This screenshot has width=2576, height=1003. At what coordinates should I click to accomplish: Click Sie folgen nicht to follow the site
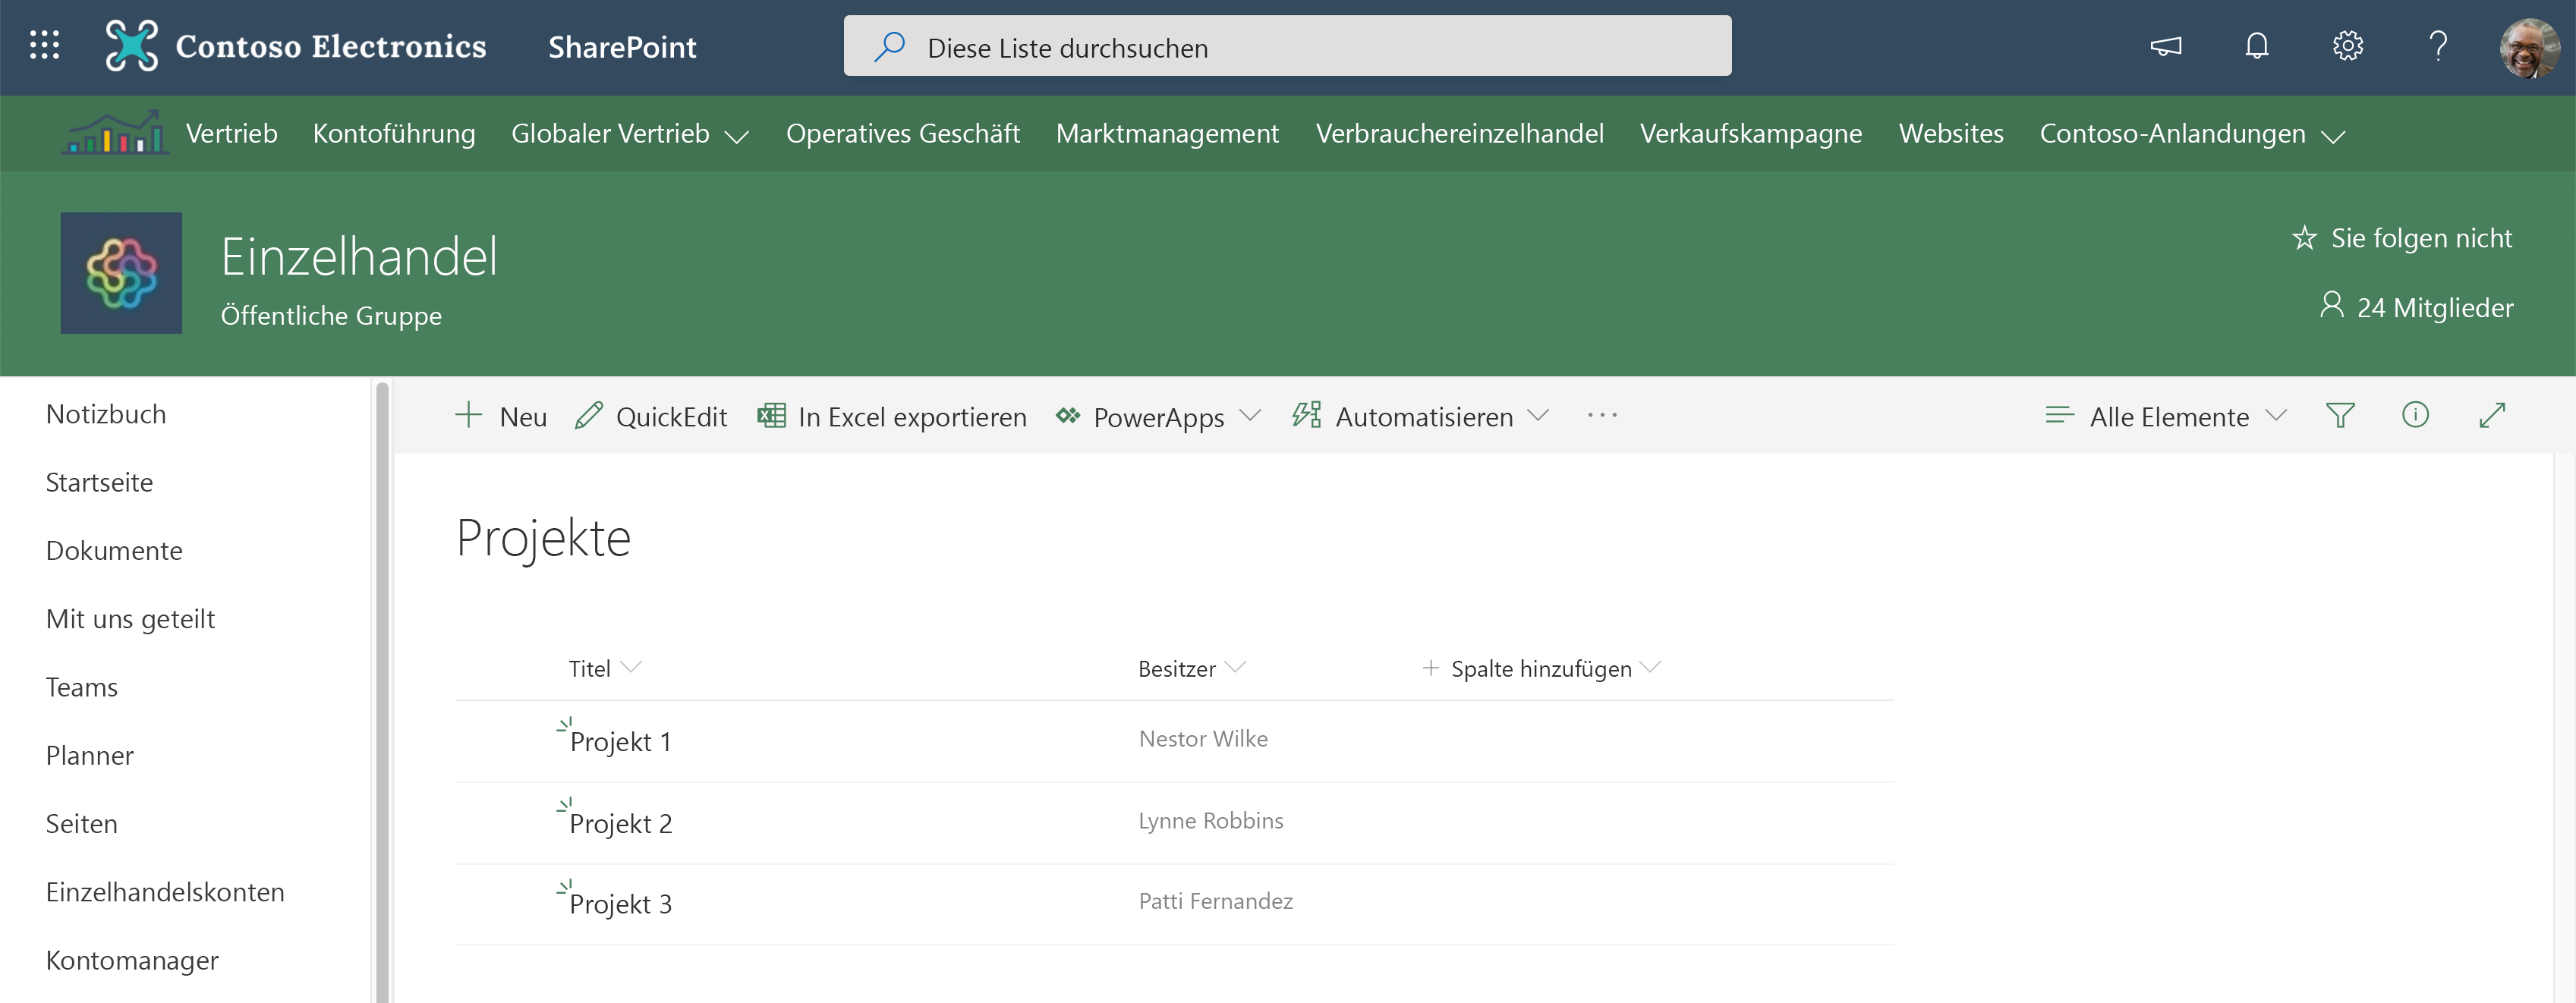pos(2403,238)
